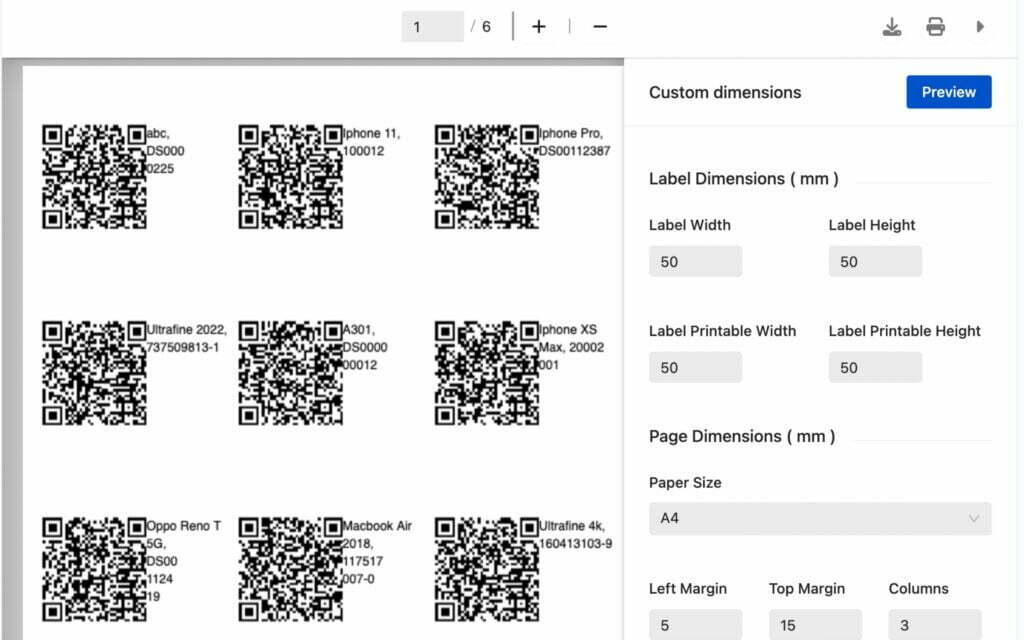Image resolution: width=1024 pixels, height=640 pixels.
Task: Print the label sheet
Action: coord(936,26)
